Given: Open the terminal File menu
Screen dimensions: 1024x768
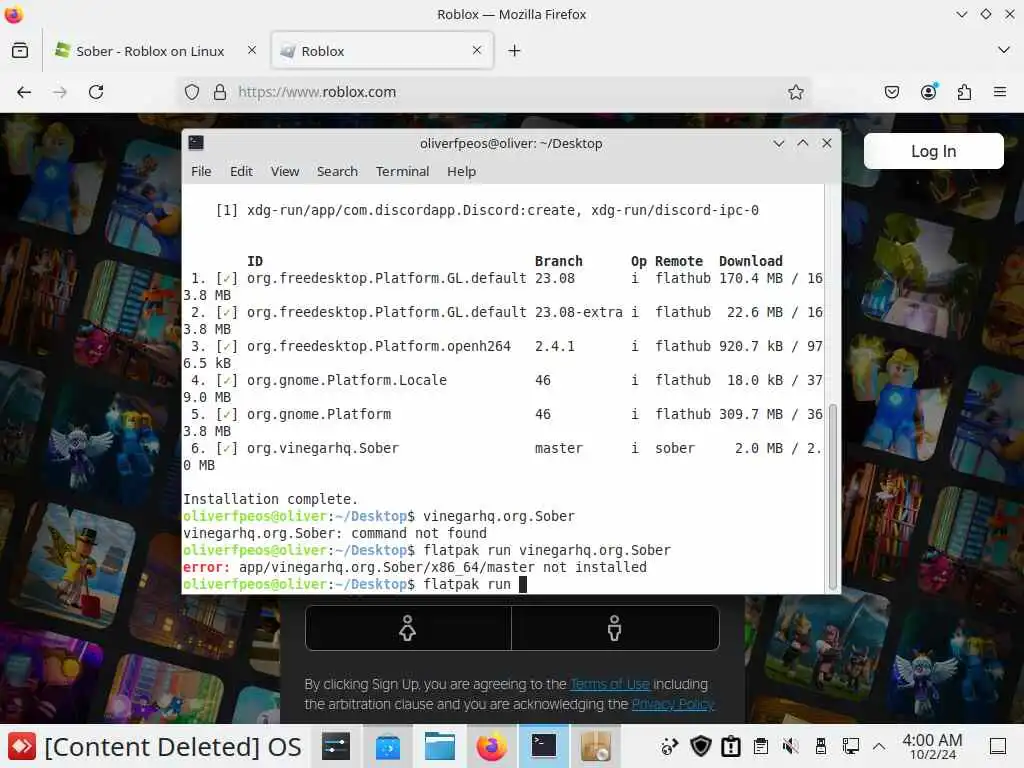Looking at the screenshot, I should pyautogui.click(x=201, y=172).
